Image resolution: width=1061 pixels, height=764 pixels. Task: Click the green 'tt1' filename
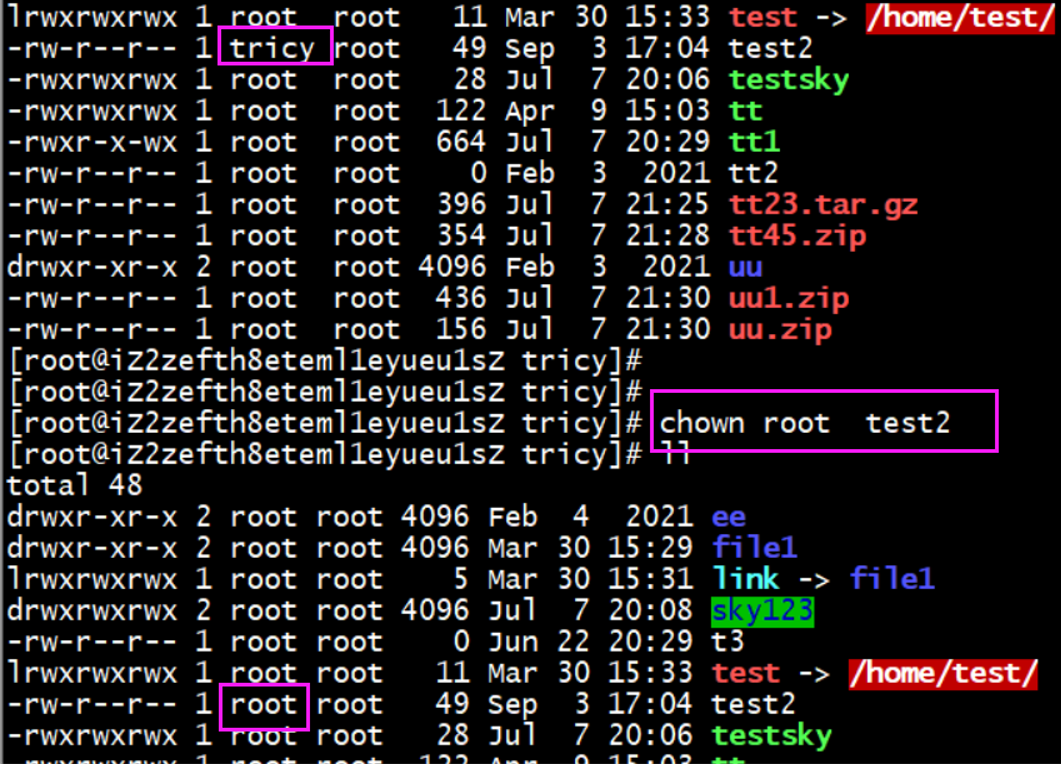pos(754,143)
